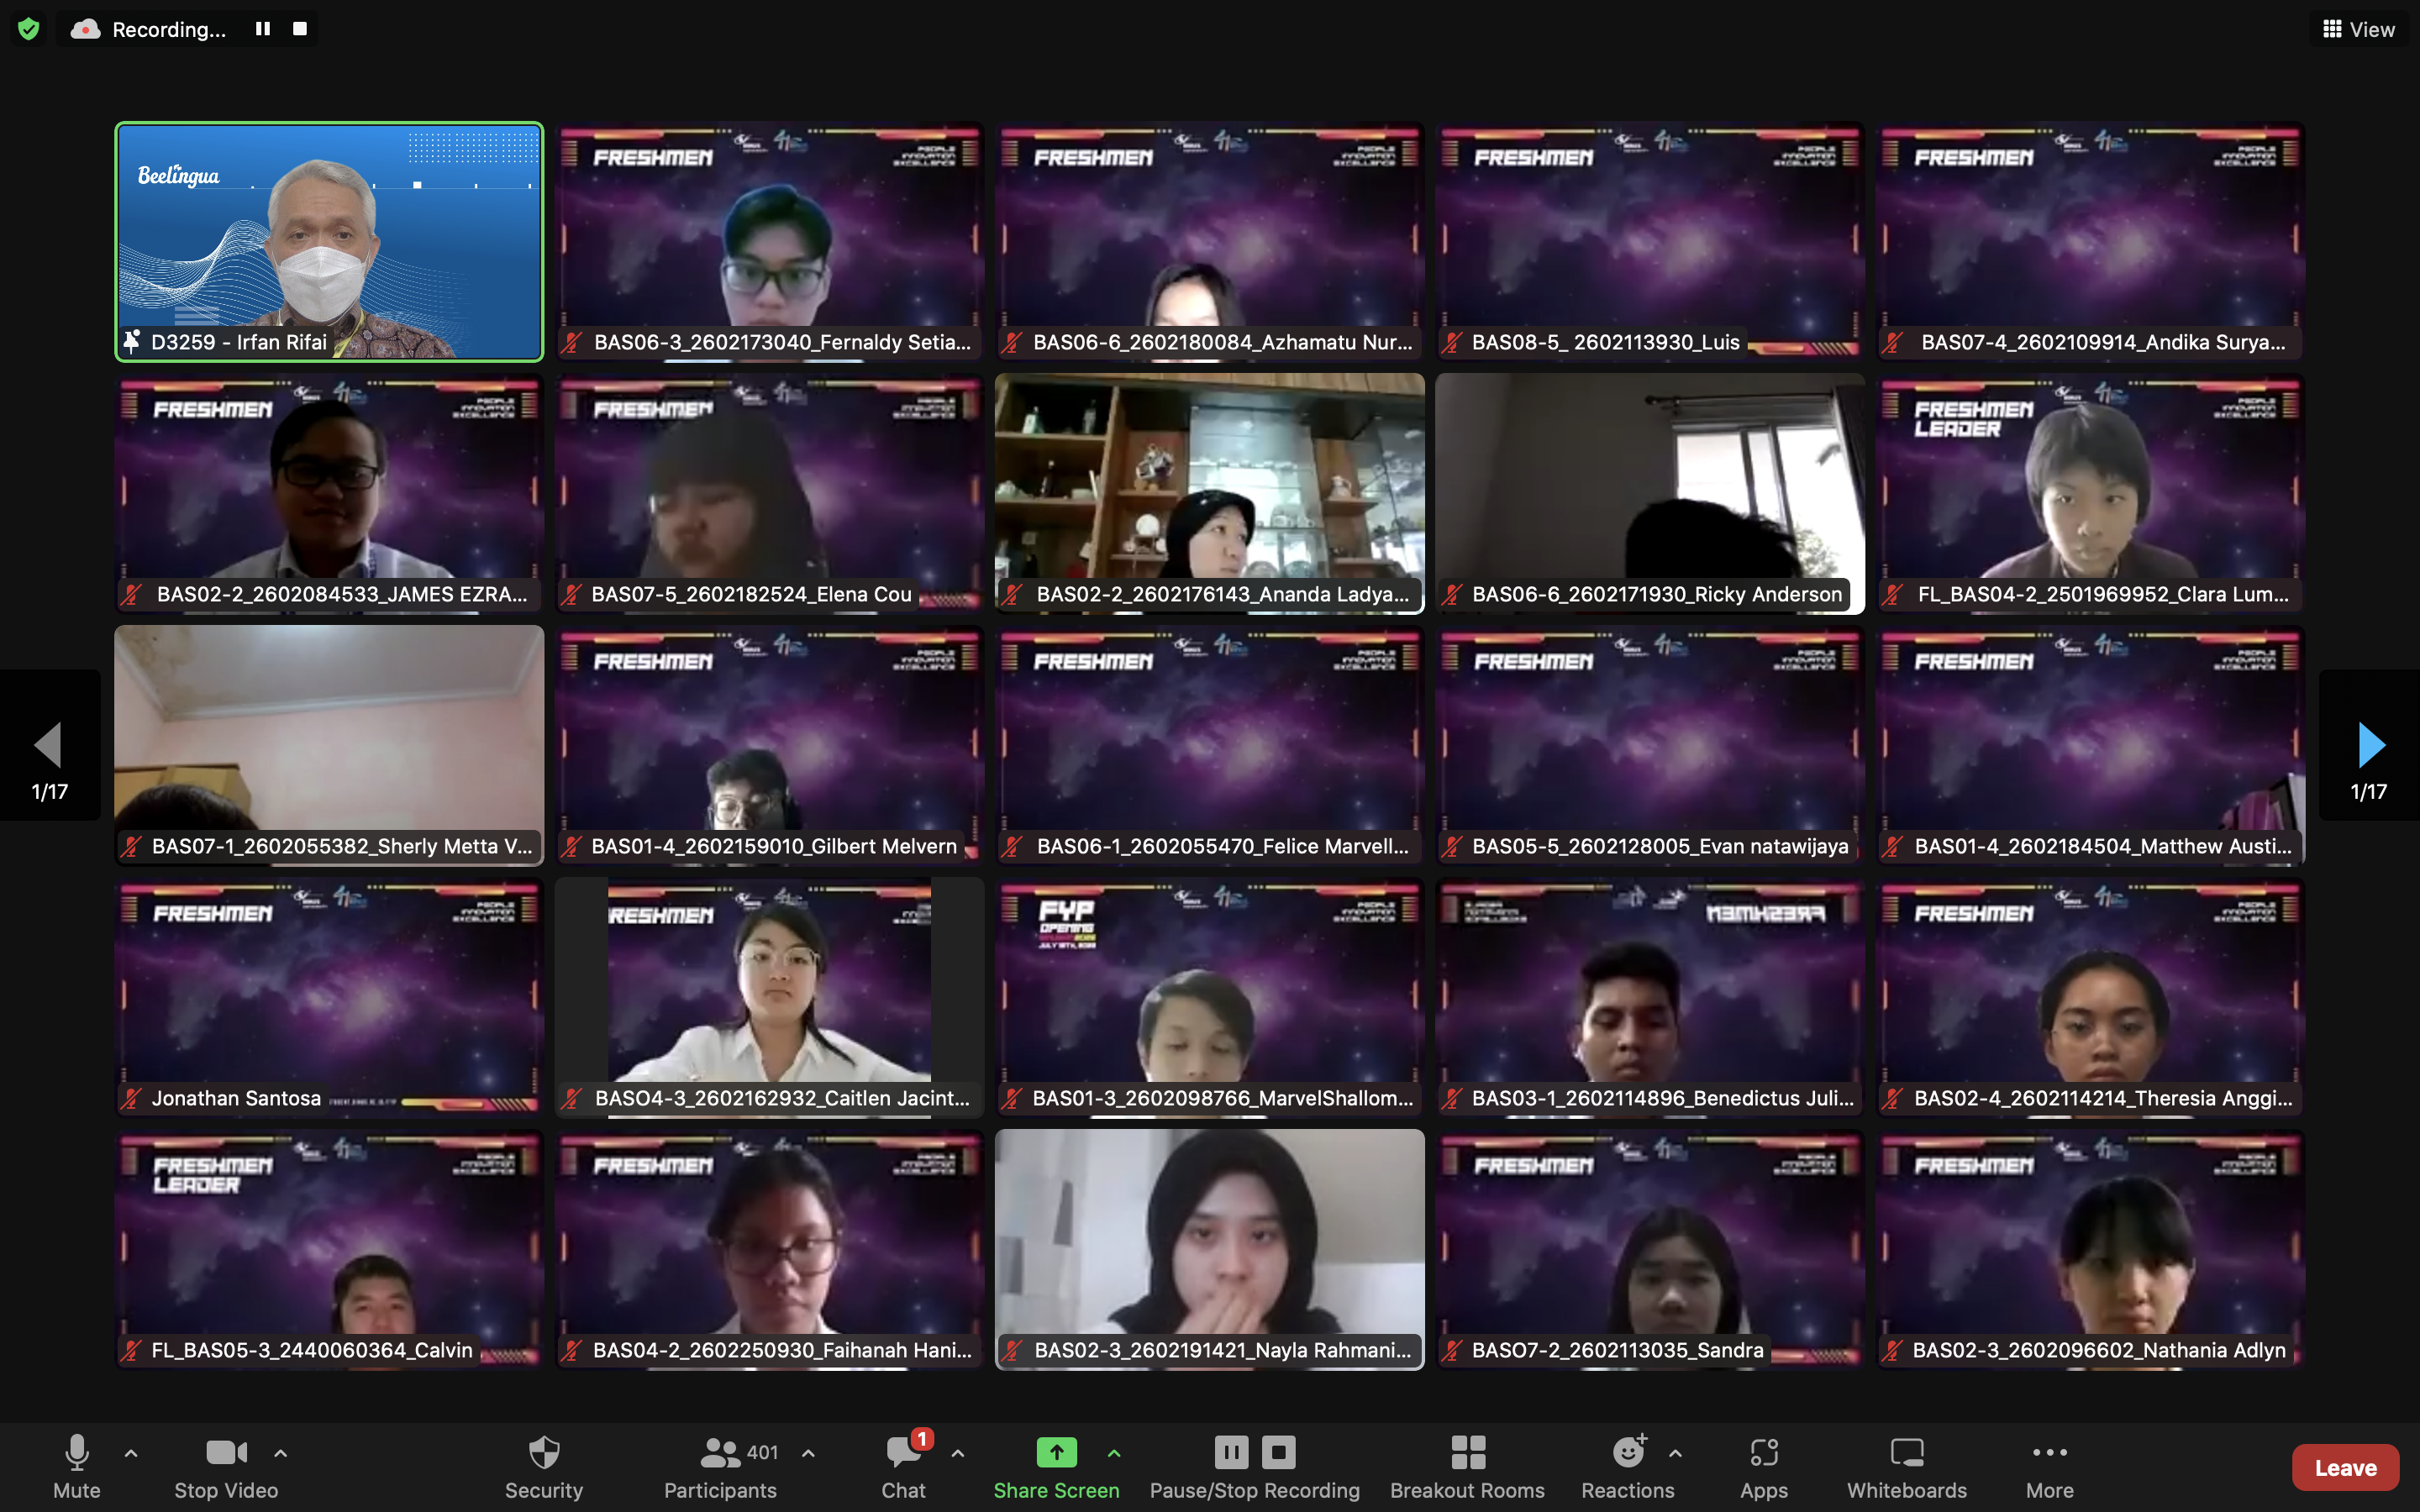Open the View layout menu
Screen dimensions: 2420x1512
(x=2358, y=29)
